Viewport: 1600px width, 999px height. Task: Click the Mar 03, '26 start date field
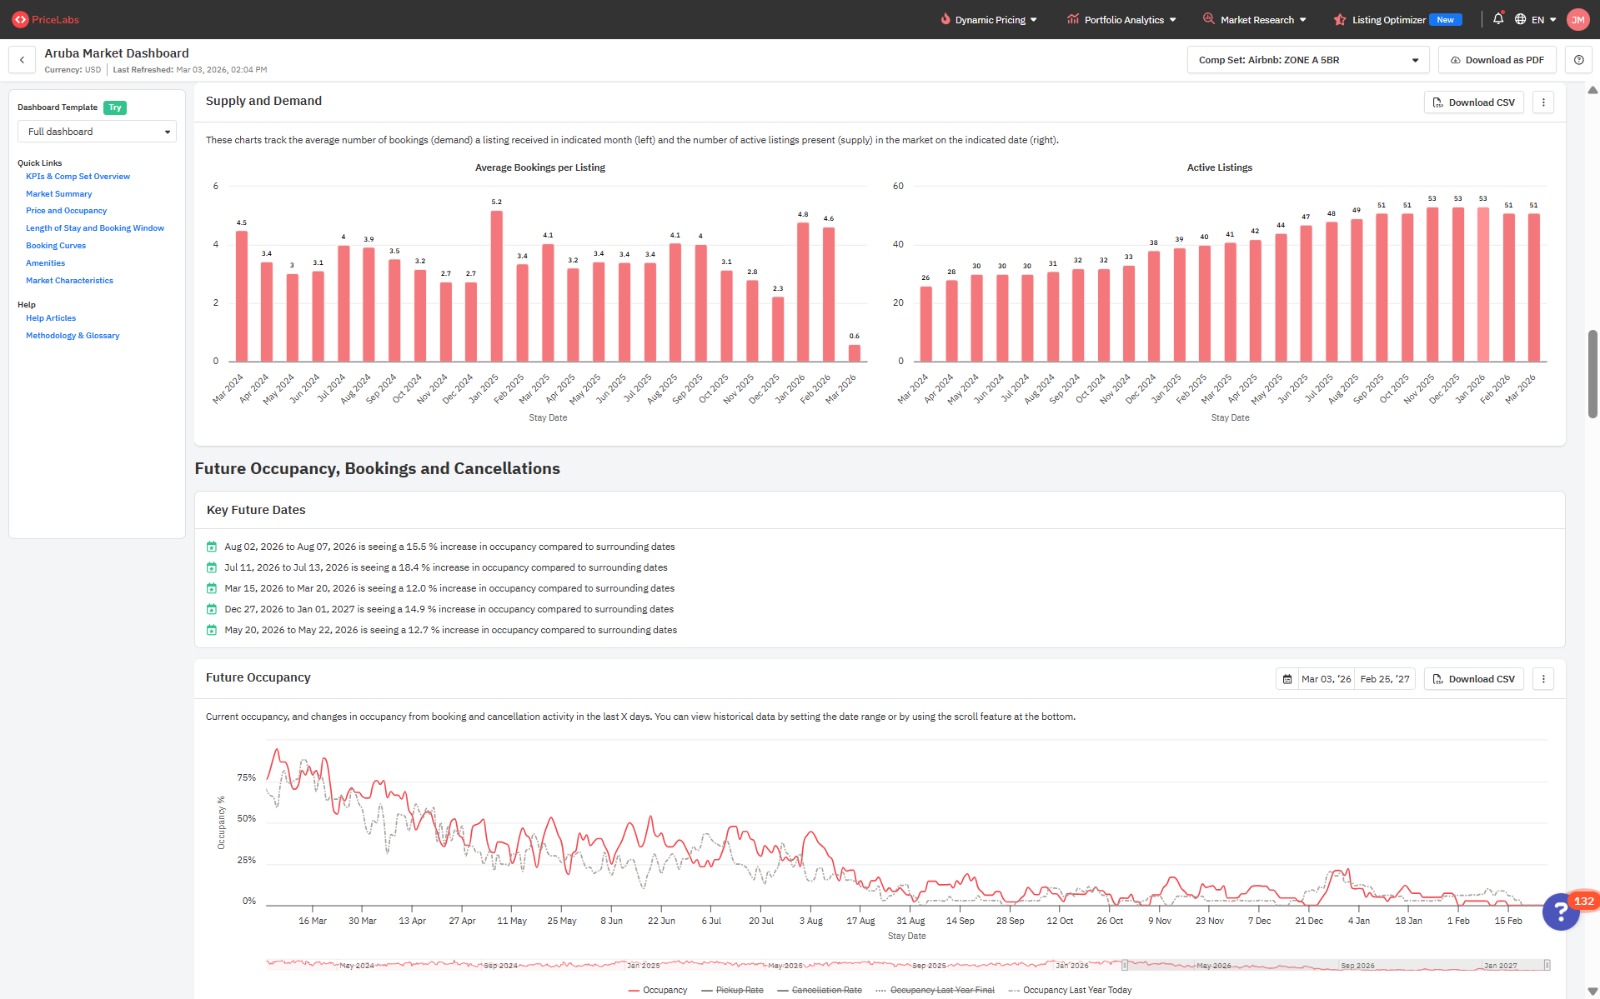[x=1325, y=679]
